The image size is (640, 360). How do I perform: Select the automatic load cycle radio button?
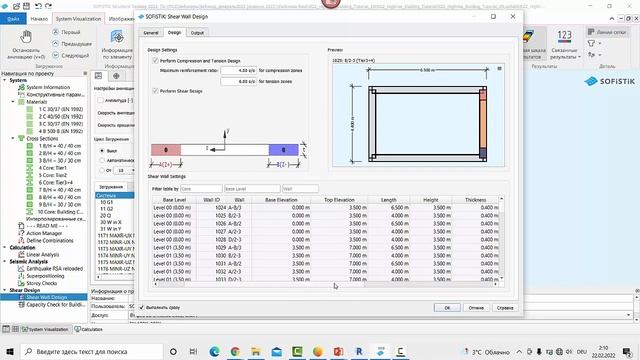102,160
